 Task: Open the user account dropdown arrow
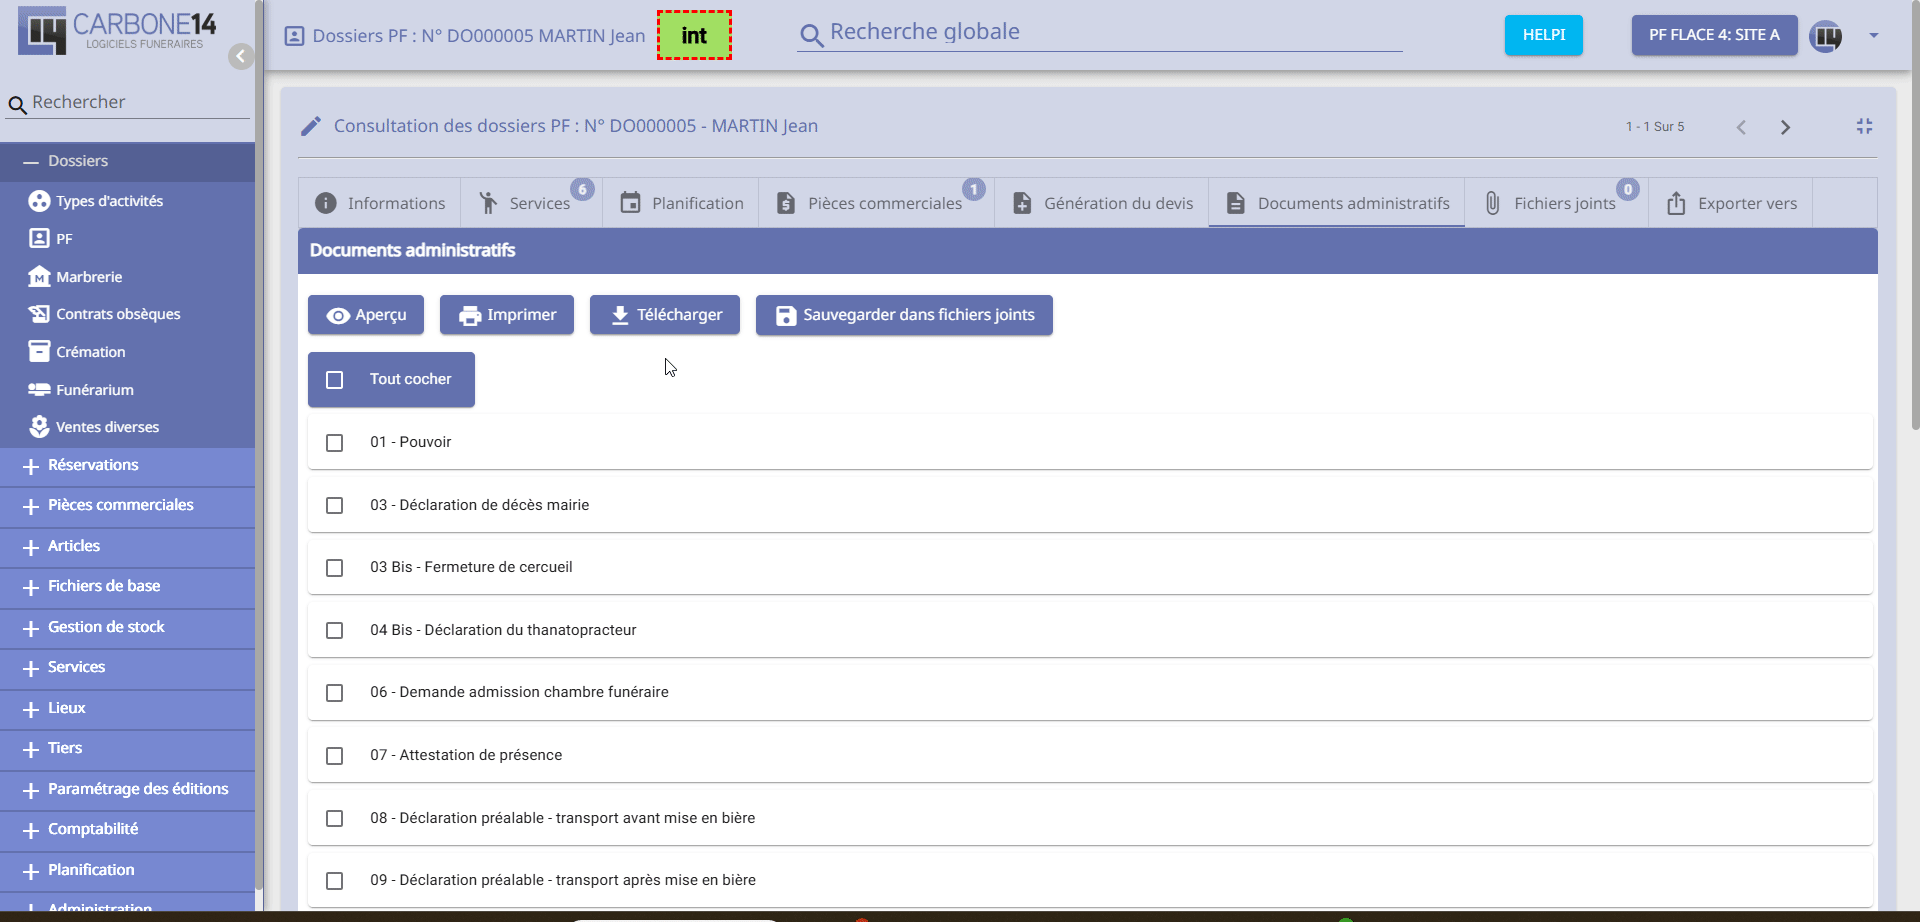pos(1873,36)
